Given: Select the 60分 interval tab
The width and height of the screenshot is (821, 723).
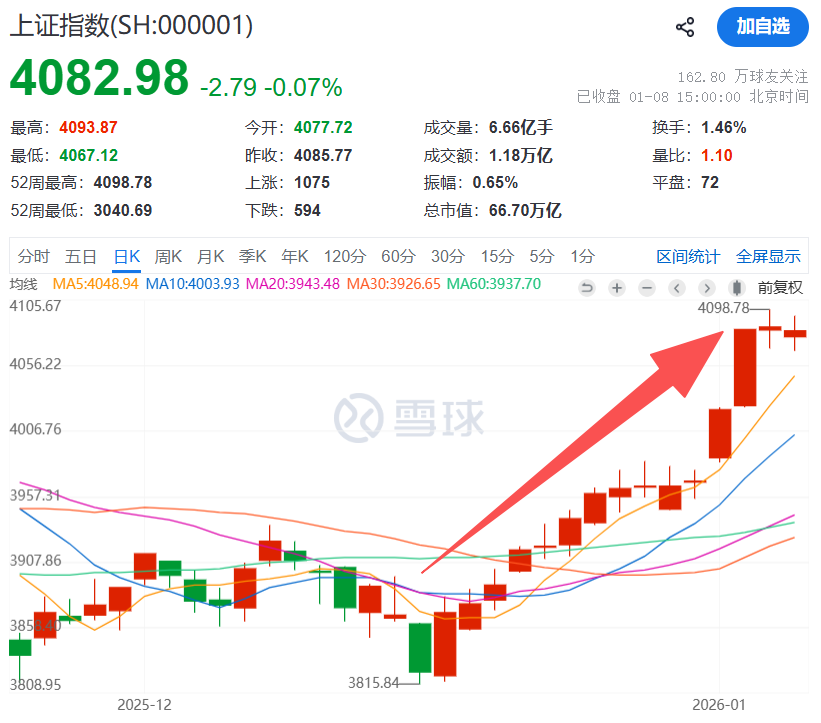Looking at the screenshot, I should pos(398,256).
